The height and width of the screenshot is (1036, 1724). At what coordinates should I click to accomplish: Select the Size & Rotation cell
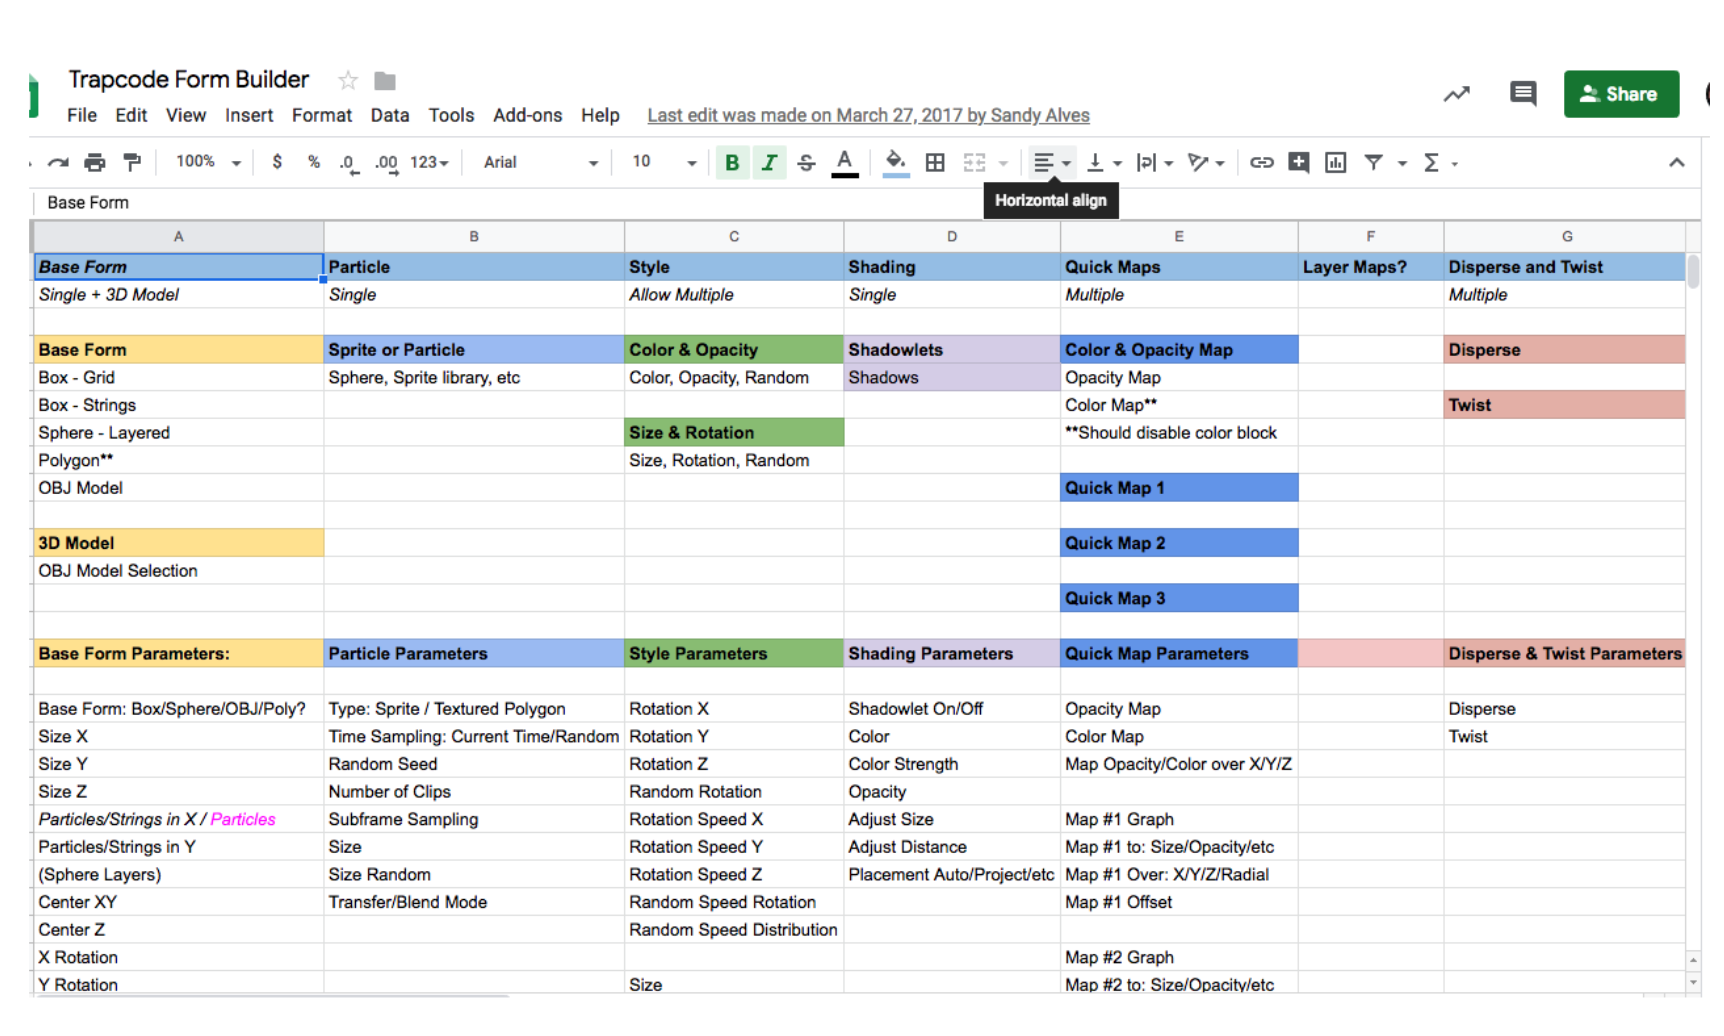click(x=734, y=433)
